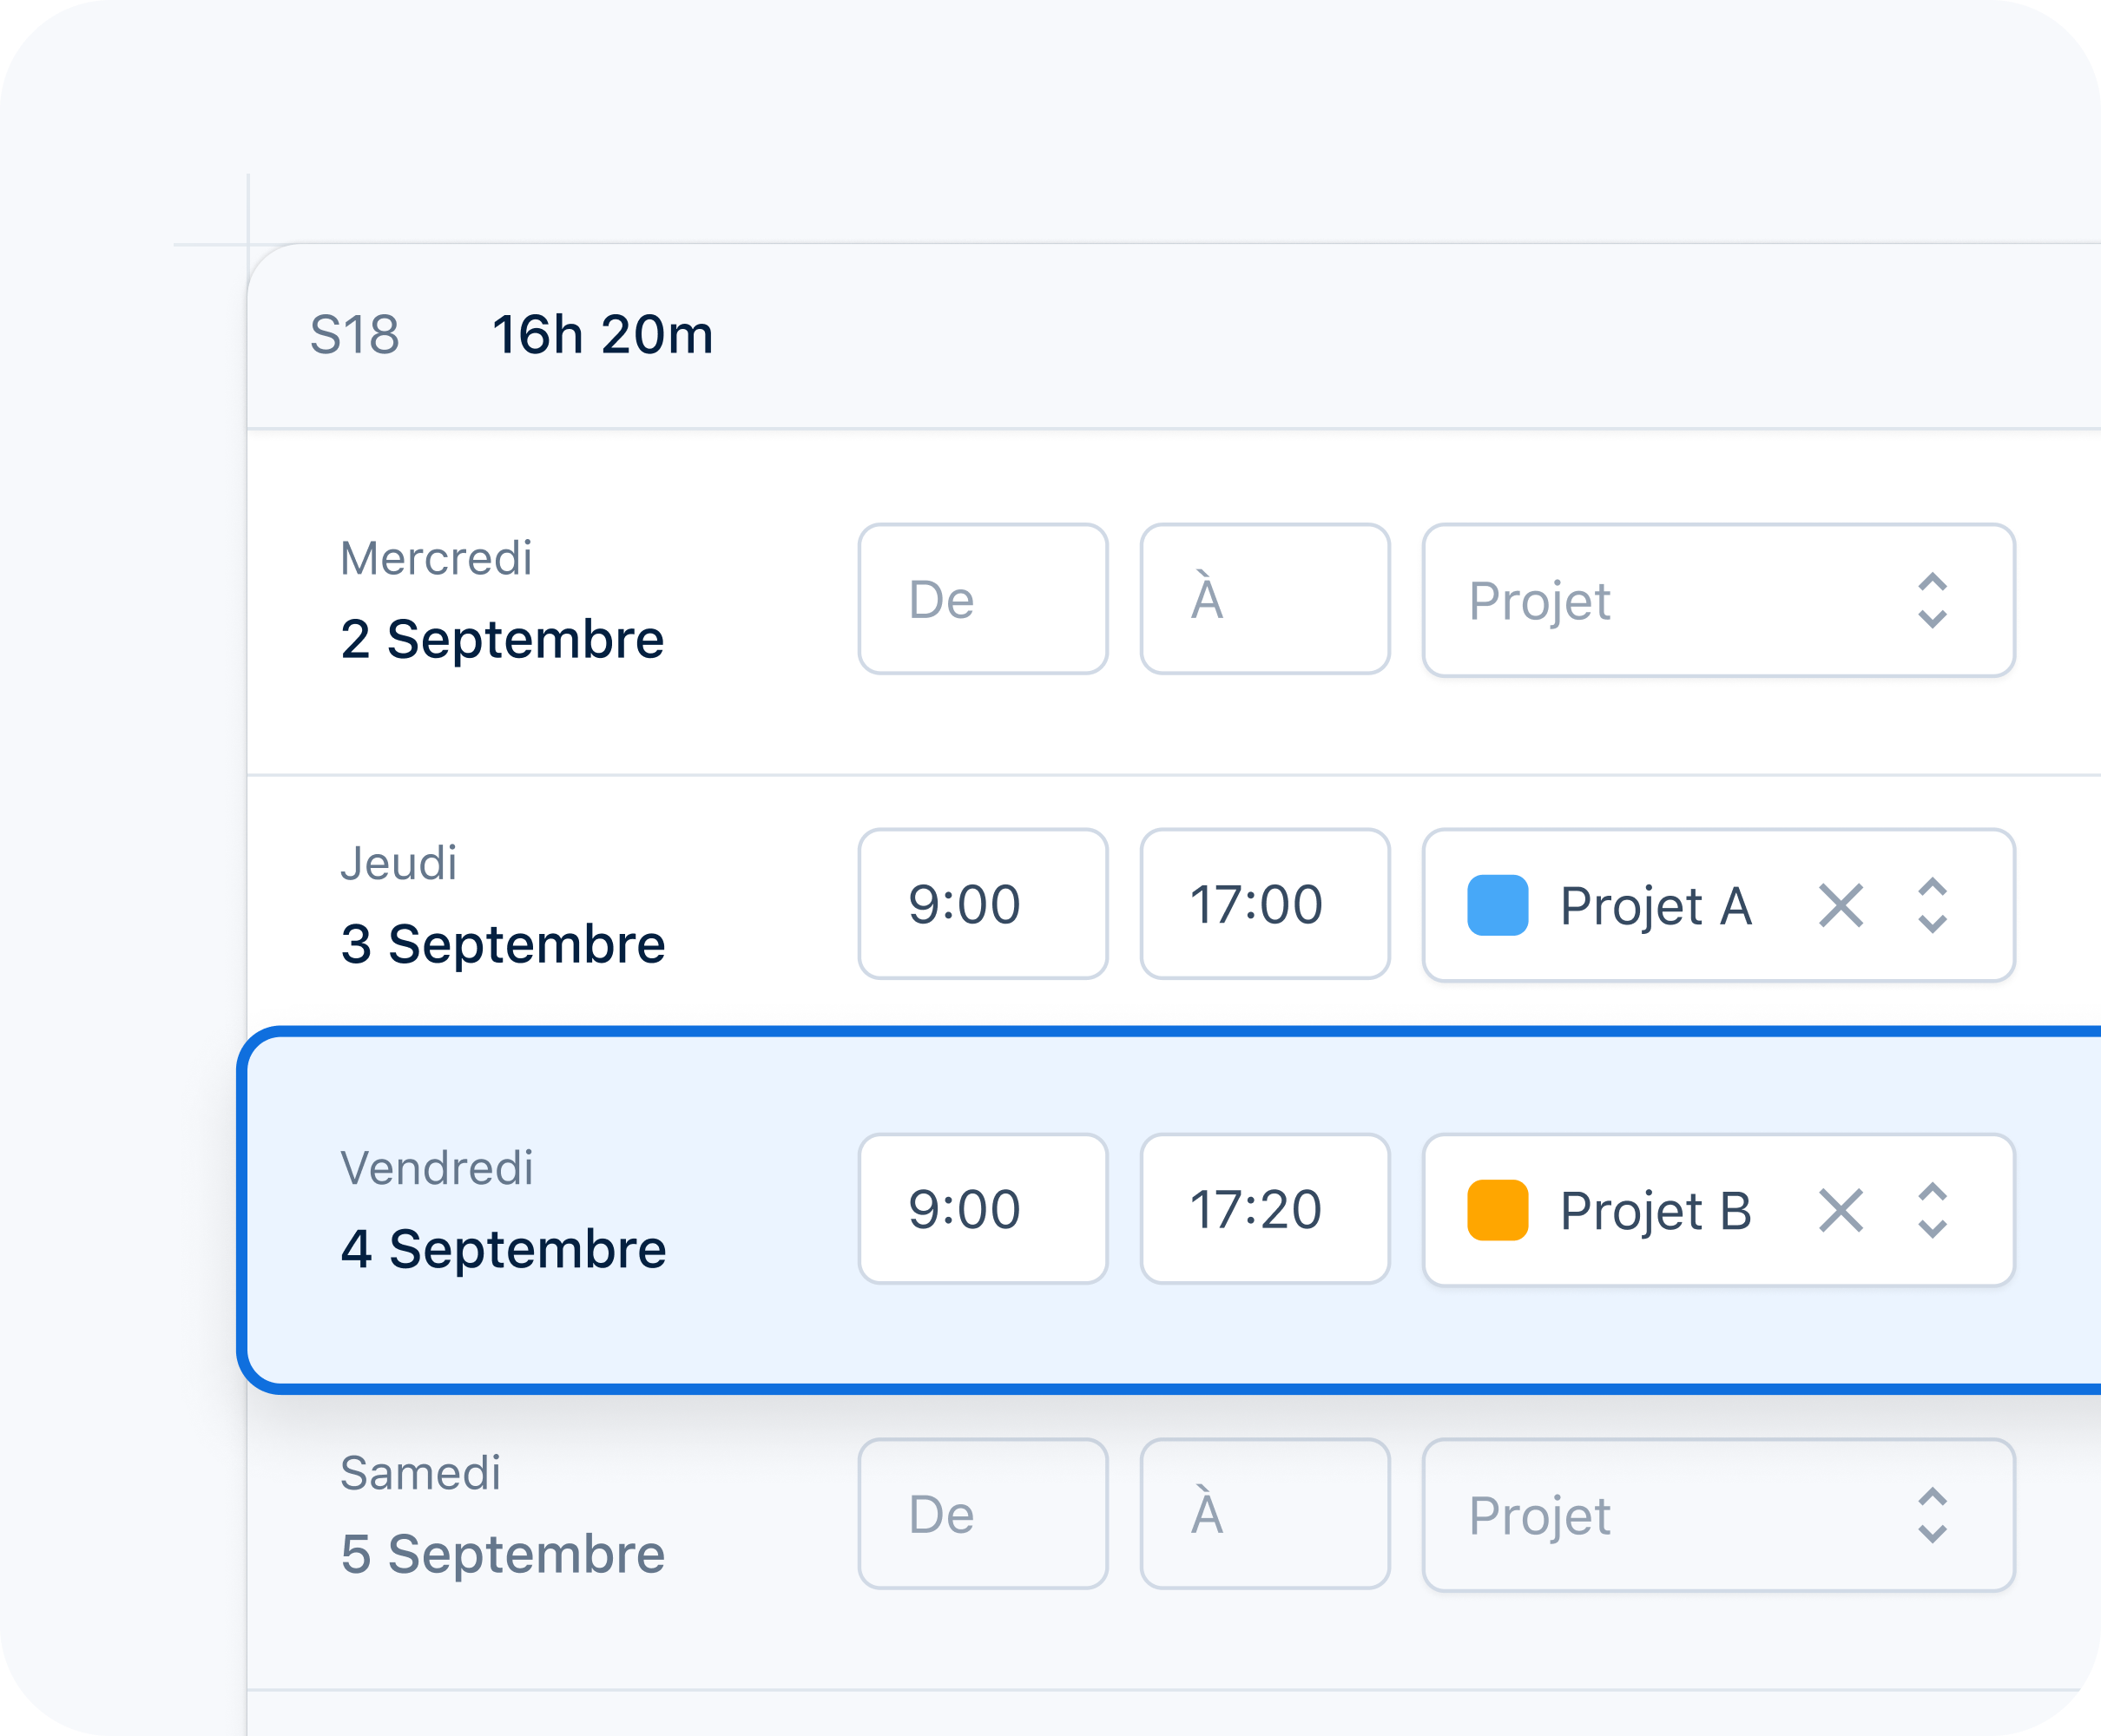The height and width of the screenshot is (1736, 2101).
Task: Focus Samedi À end time field
Action: (x=1264, y=1515)
